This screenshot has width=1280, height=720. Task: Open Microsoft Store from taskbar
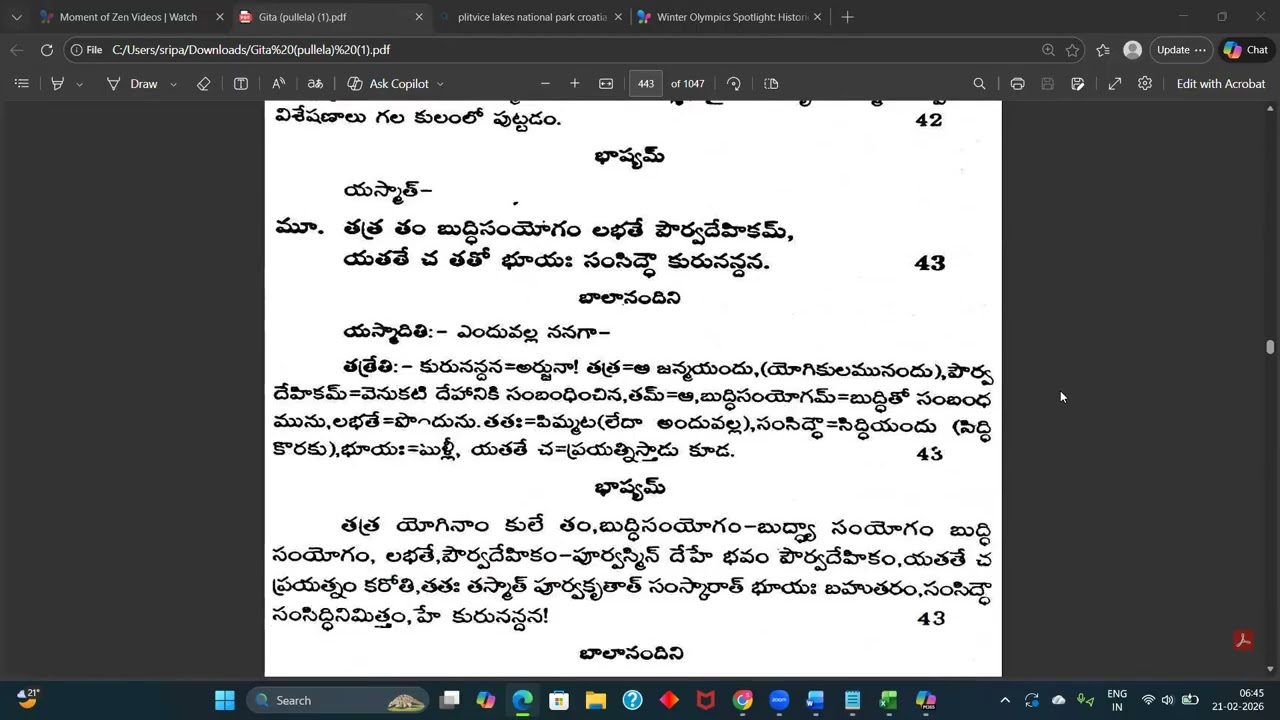coord(559,700)
